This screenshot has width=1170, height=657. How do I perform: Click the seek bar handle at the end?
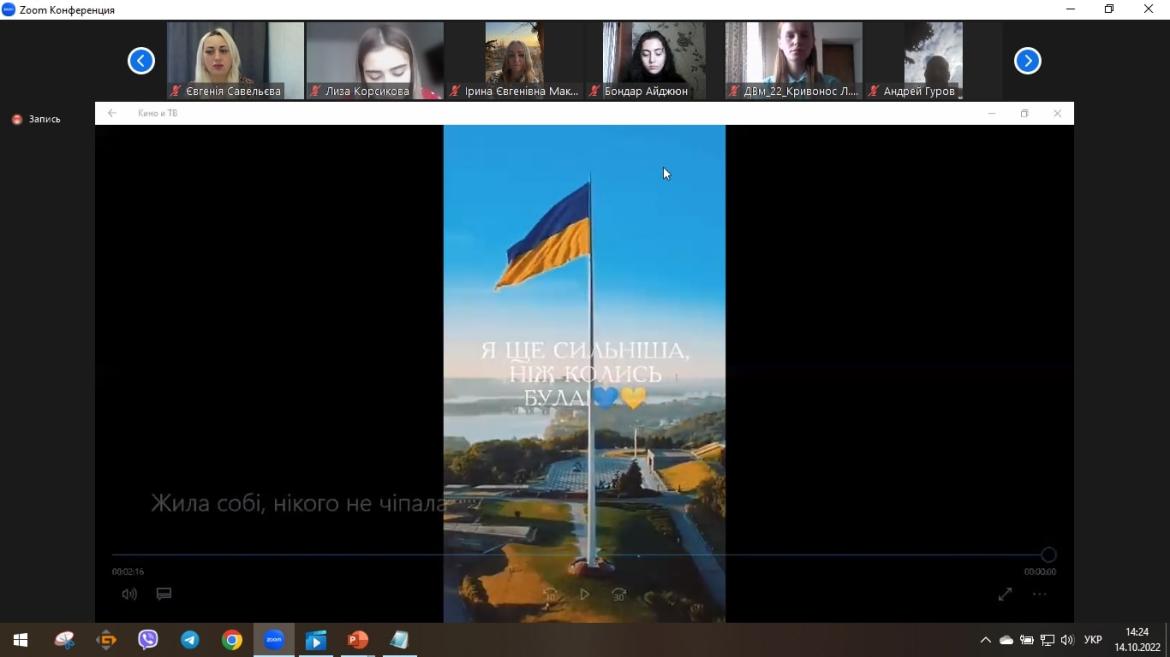[1048, 555]
